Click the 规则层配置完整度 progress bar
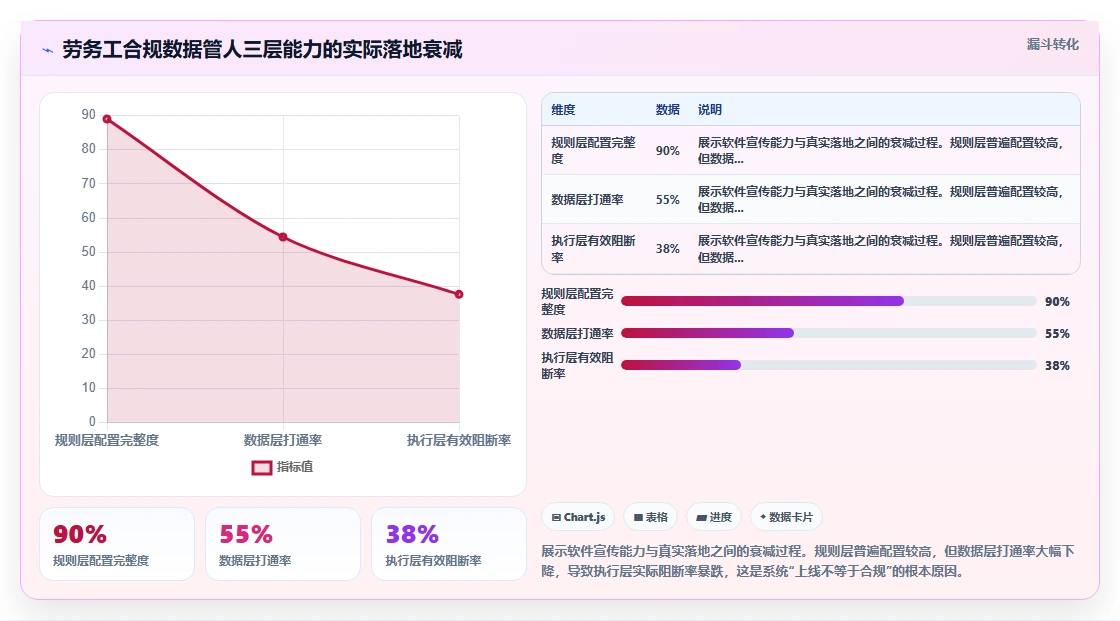 tap(829, 302)
